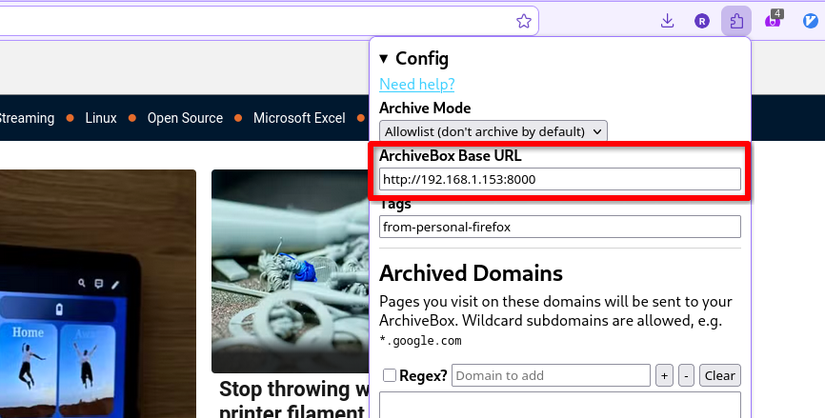Open the 3D printer filament article thumbnail
825x418 pixels.
pos(290,271)
